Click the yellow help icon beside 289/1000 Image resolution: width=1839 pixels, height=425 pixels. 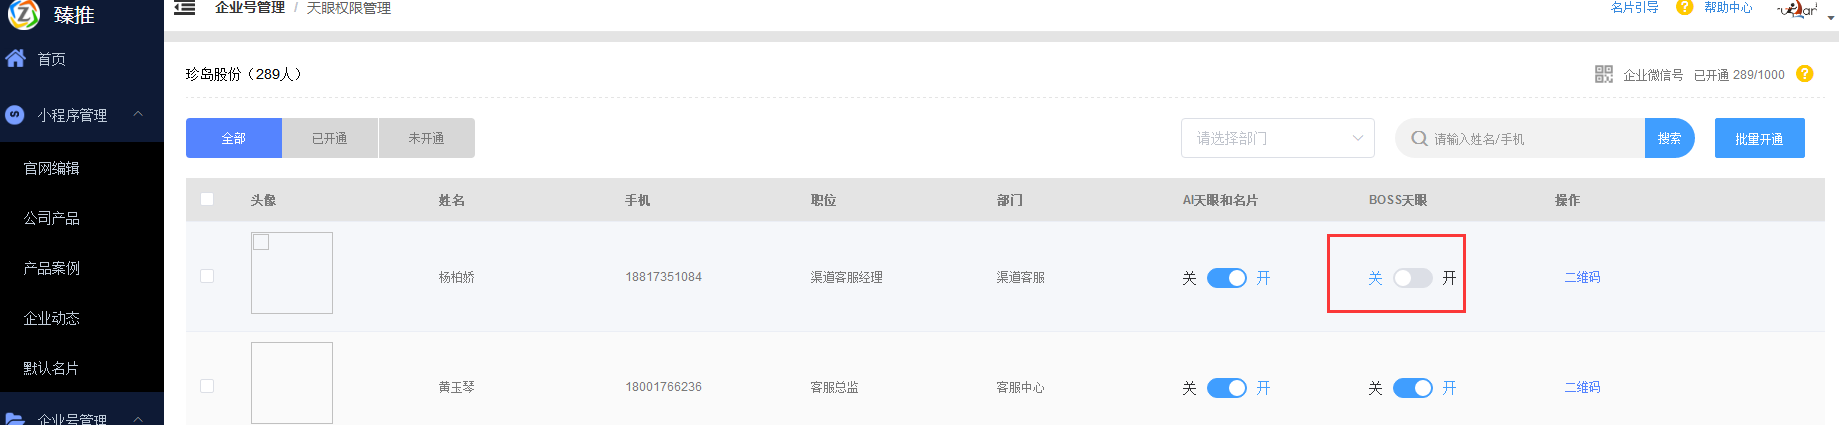point(1805,74)
